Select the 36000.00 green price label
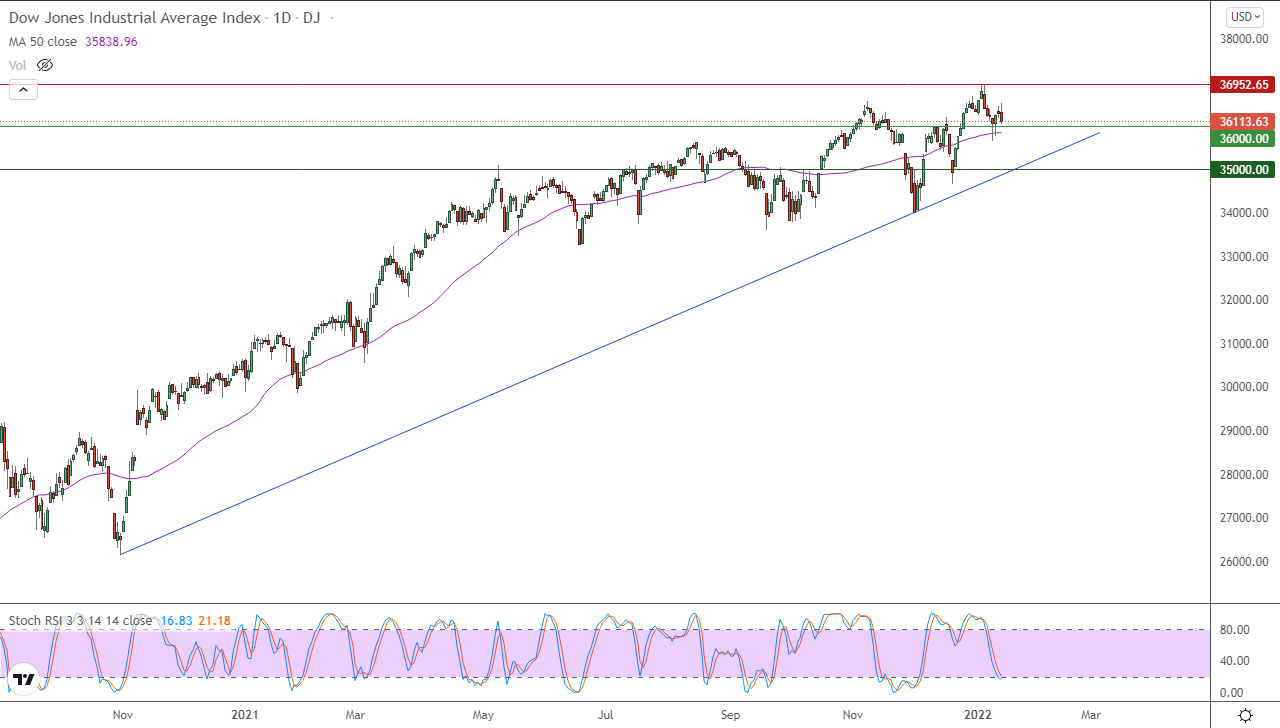This screenshot has width=1280, height=728. pyautogui.click(x=1244, y=139)
